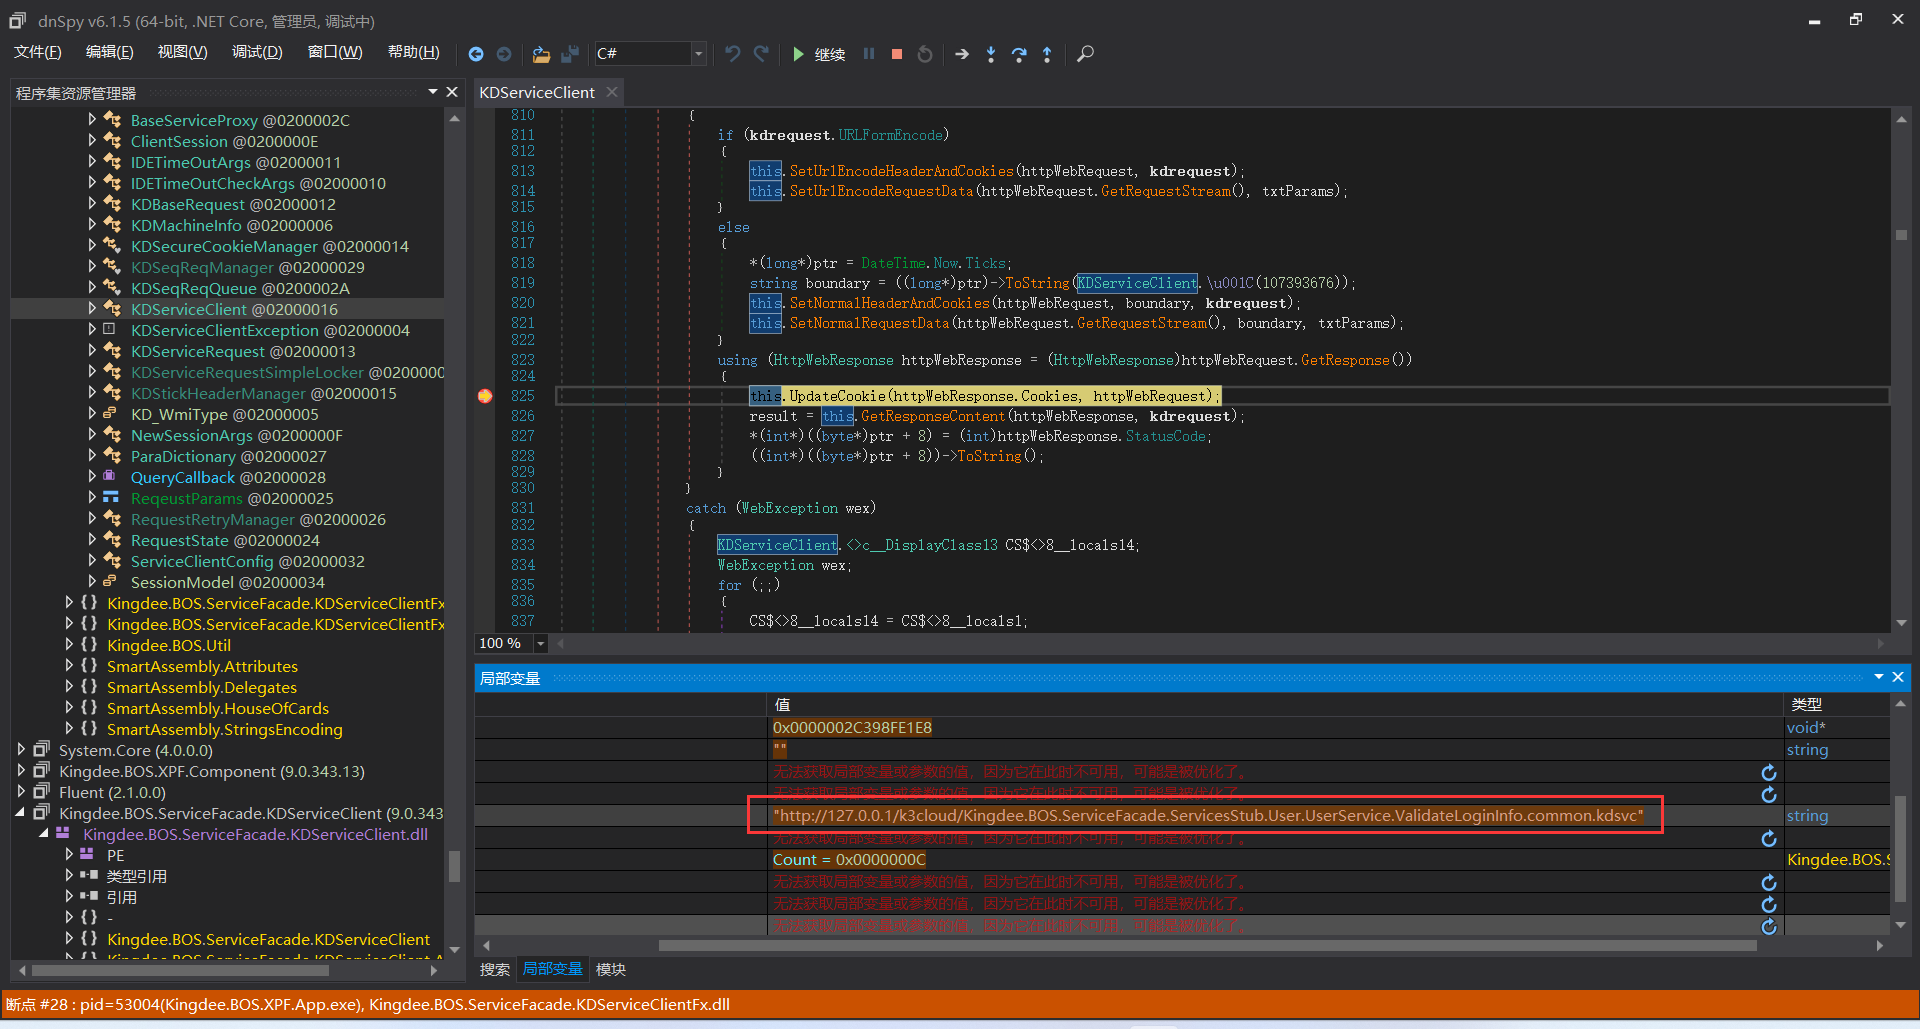
Task: Click the locals panel horizontal scrollbar
Action: [x=1206, y=945]
